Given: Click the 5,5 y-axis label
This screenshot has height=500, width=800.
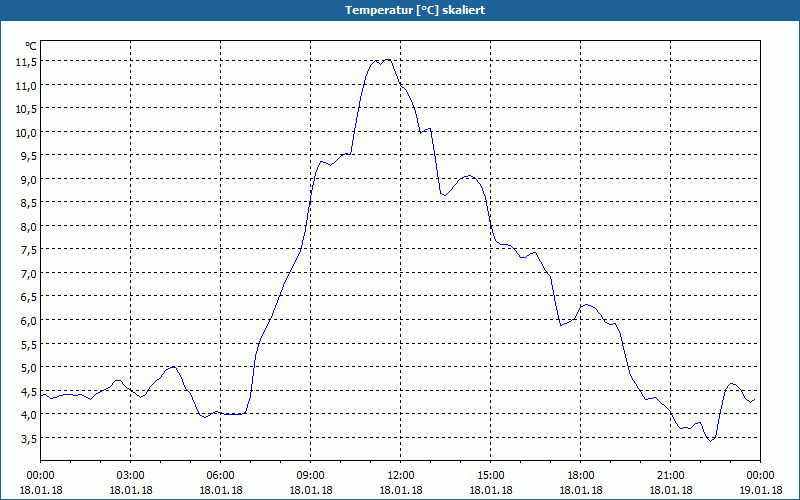Looking at the screenshot, I should 29,345.
